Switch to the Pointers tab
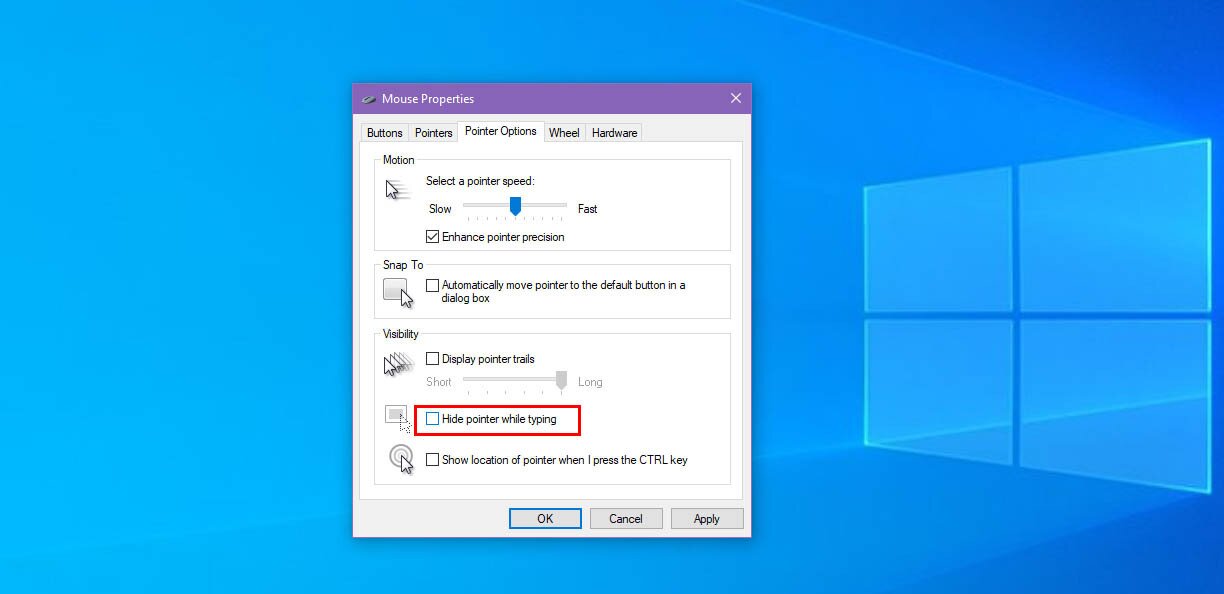This screenshot has height=594, width=1224. pyautogui.click(x=433, y=132)
